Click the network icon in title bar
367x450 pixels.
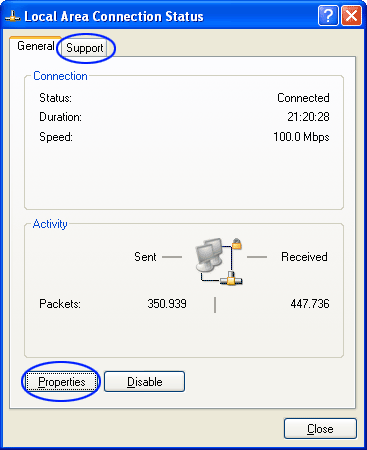click(x=13, y=16)
